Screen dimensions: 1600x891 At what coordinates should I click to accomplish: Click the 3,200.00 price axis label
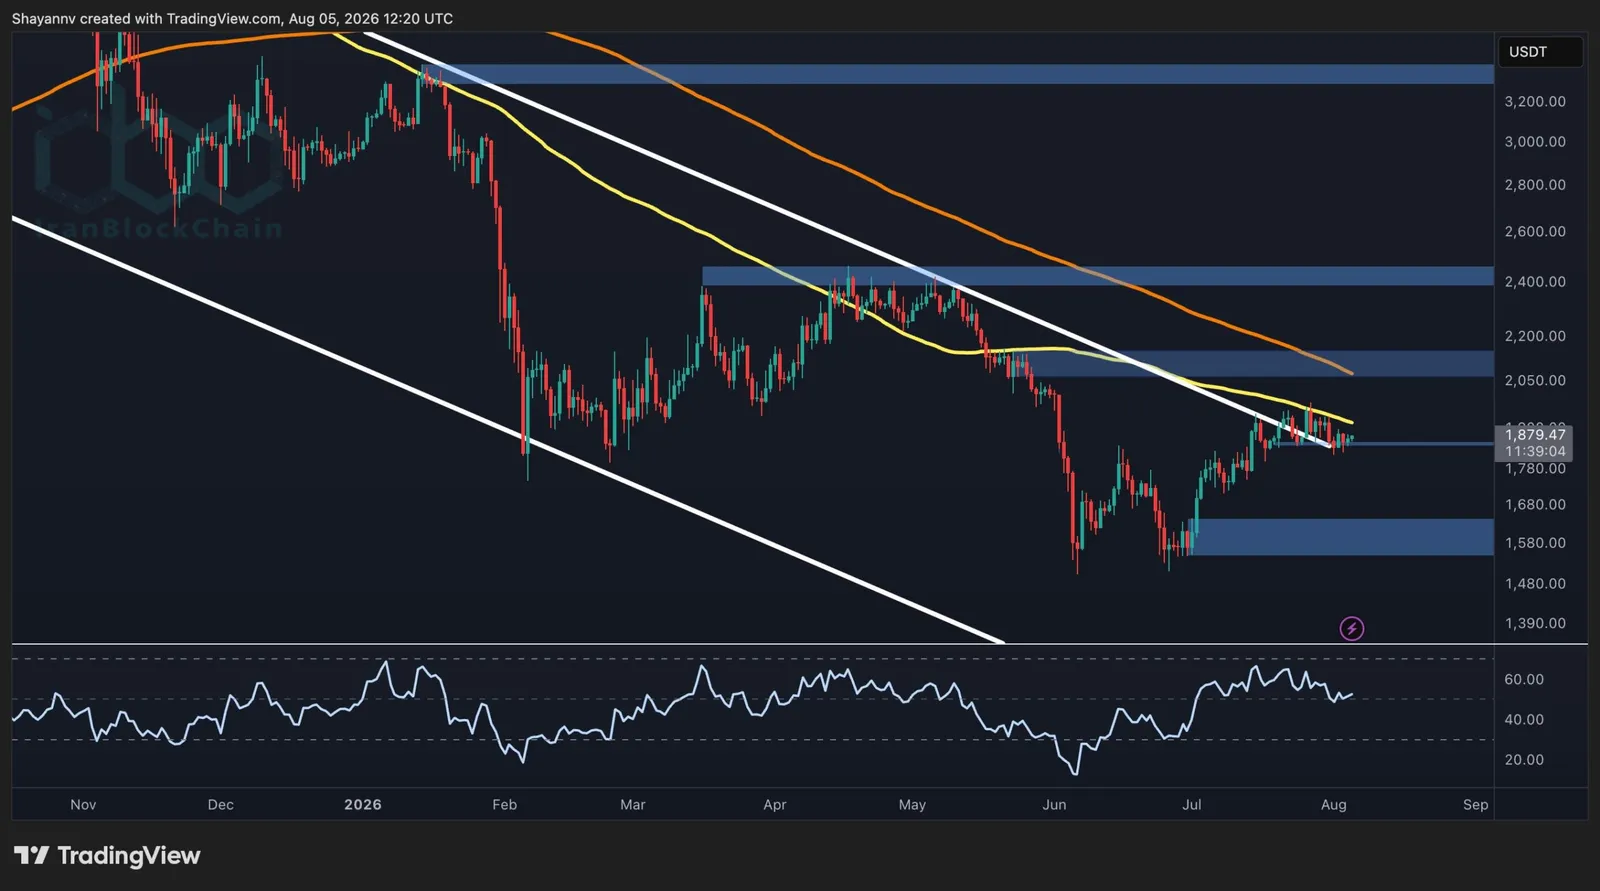click(x=1535, y=101)
